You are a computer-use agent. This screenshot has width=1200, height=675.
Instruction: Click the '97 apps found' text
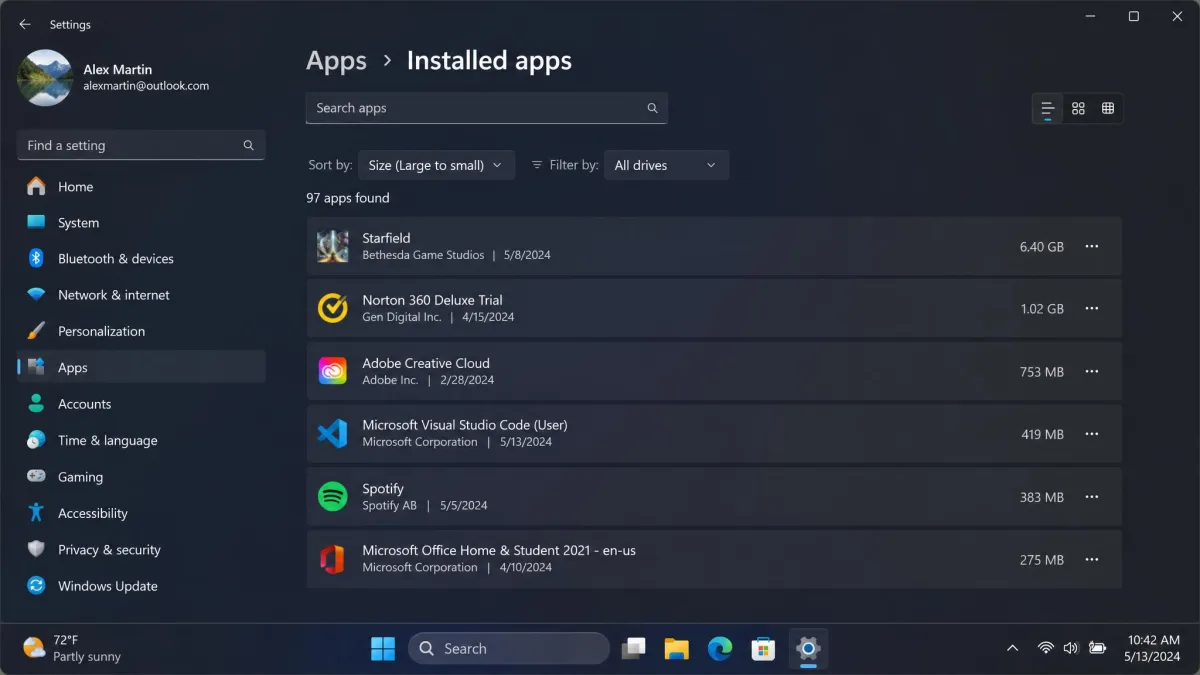pyautogui.click(x=348, y=198)
